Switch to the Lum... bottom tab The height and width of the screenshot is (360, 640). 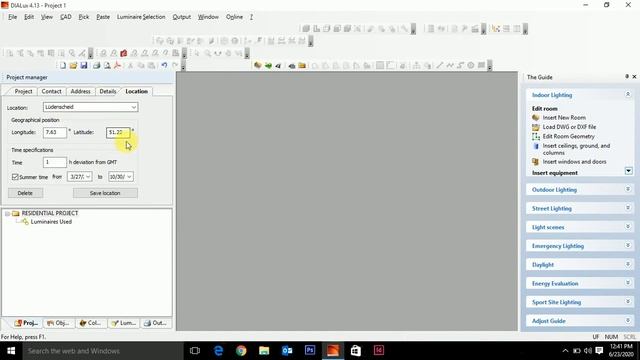point(124,323)
